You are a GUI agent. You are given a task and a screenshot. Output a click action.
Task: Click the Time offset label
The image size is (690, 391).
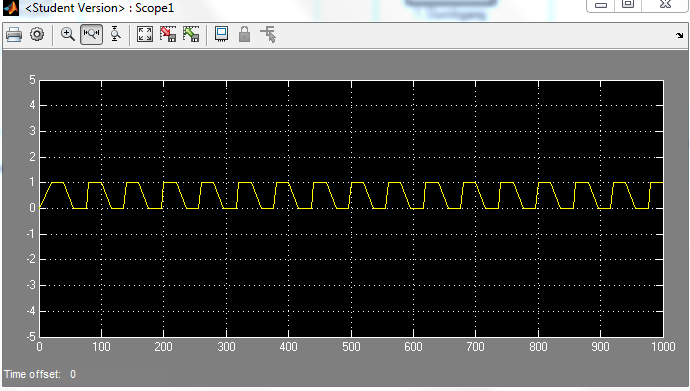point(32,374)
